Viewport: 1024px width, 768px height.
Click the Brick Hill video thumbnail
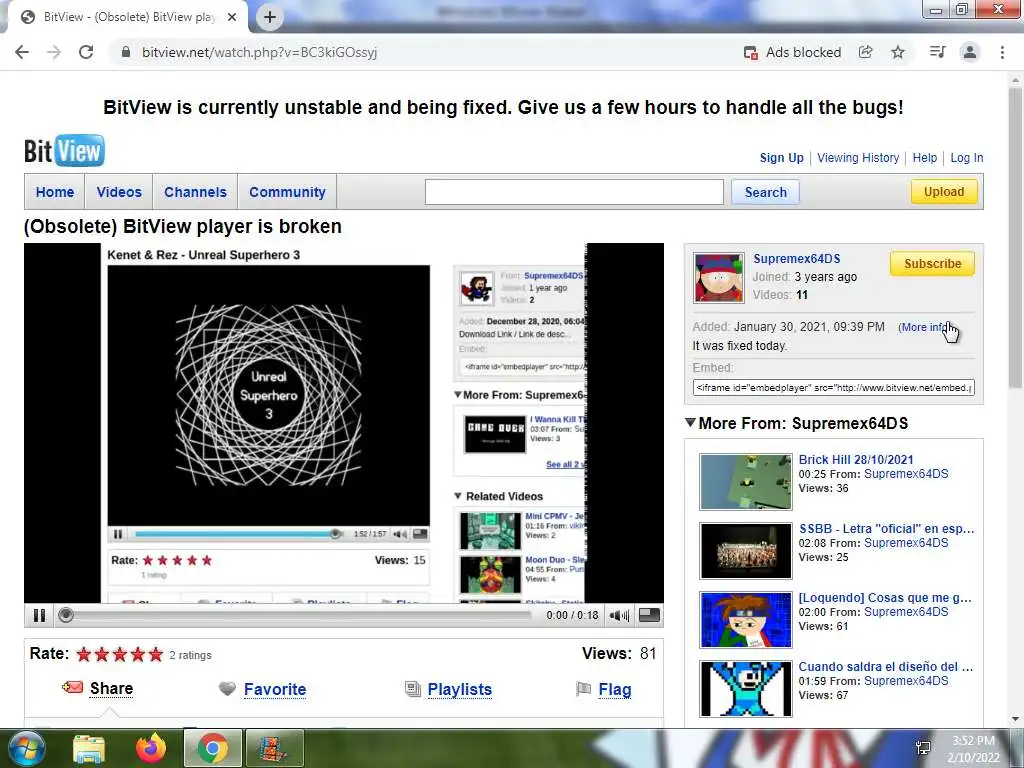[745, 482]
